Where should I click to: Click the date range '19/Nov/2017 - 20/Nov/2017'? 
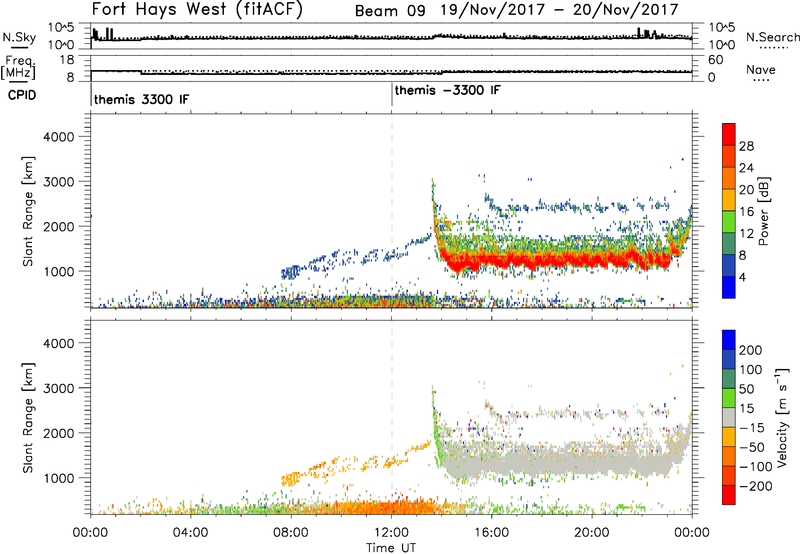click(560, 10)
